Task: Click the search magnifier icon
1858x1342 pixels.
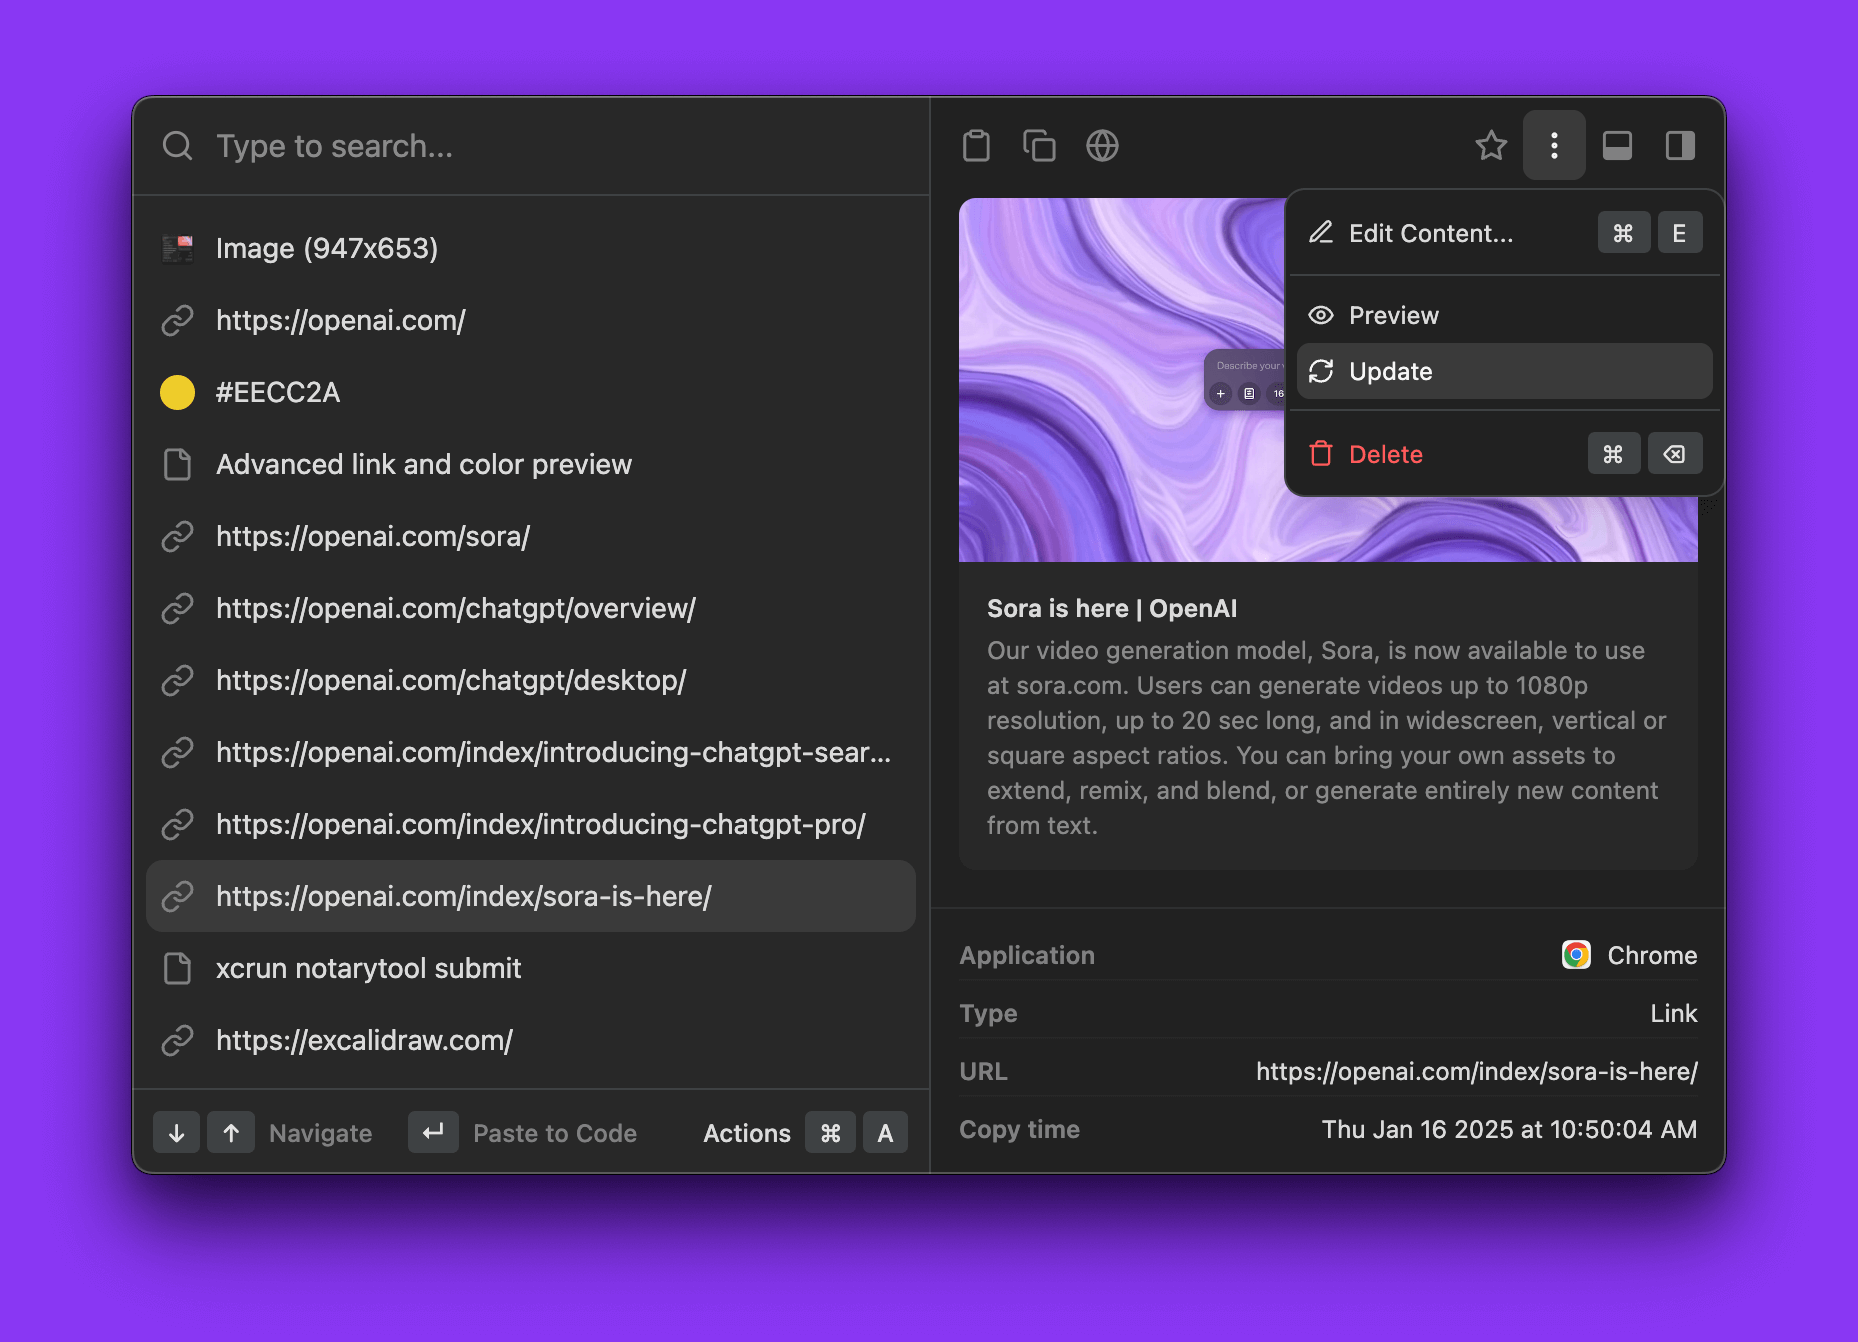Action: tap(178, 146)
